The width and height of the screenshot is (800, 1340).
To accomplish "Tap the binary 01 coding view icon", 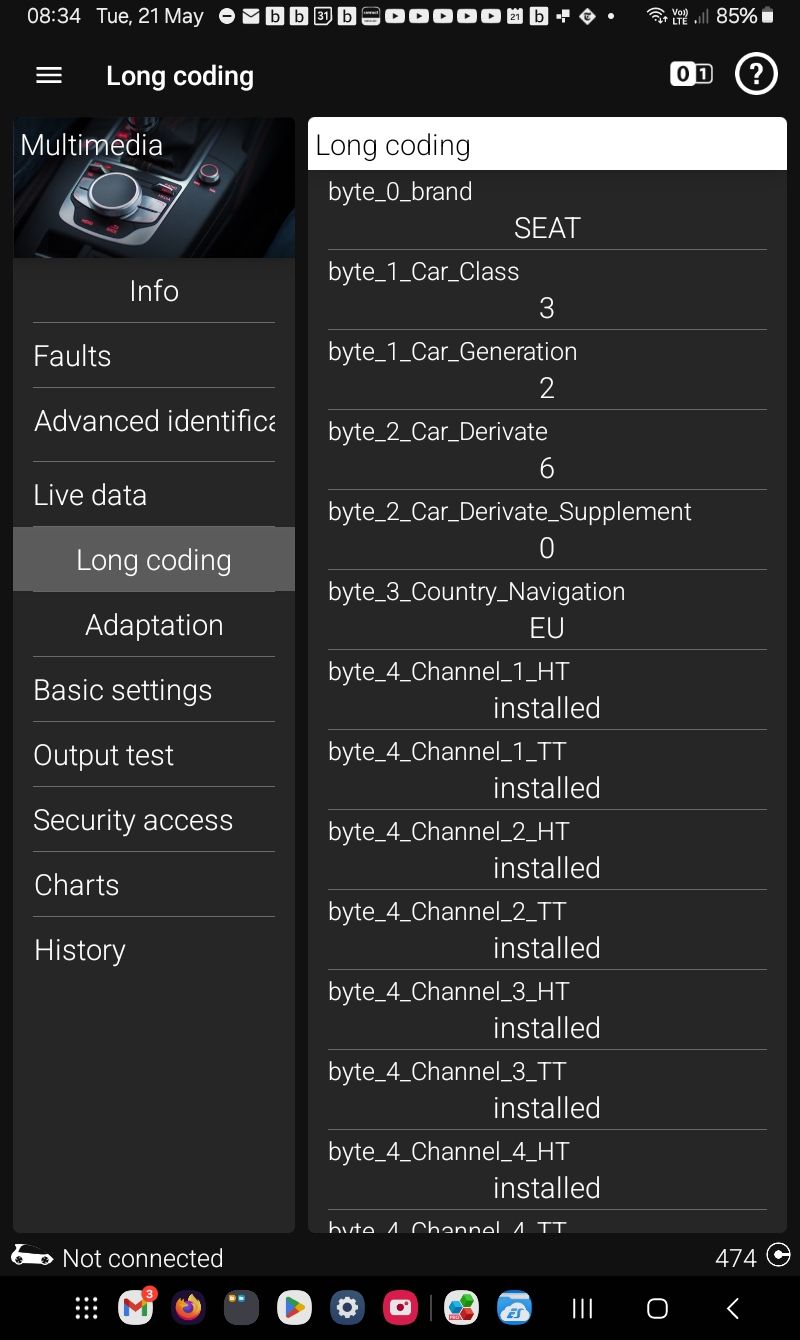I will (691, 74).
